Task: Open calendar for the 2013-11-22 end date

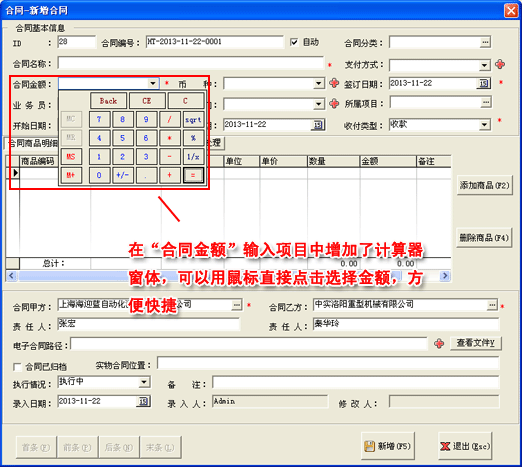Action: (318, 125)
